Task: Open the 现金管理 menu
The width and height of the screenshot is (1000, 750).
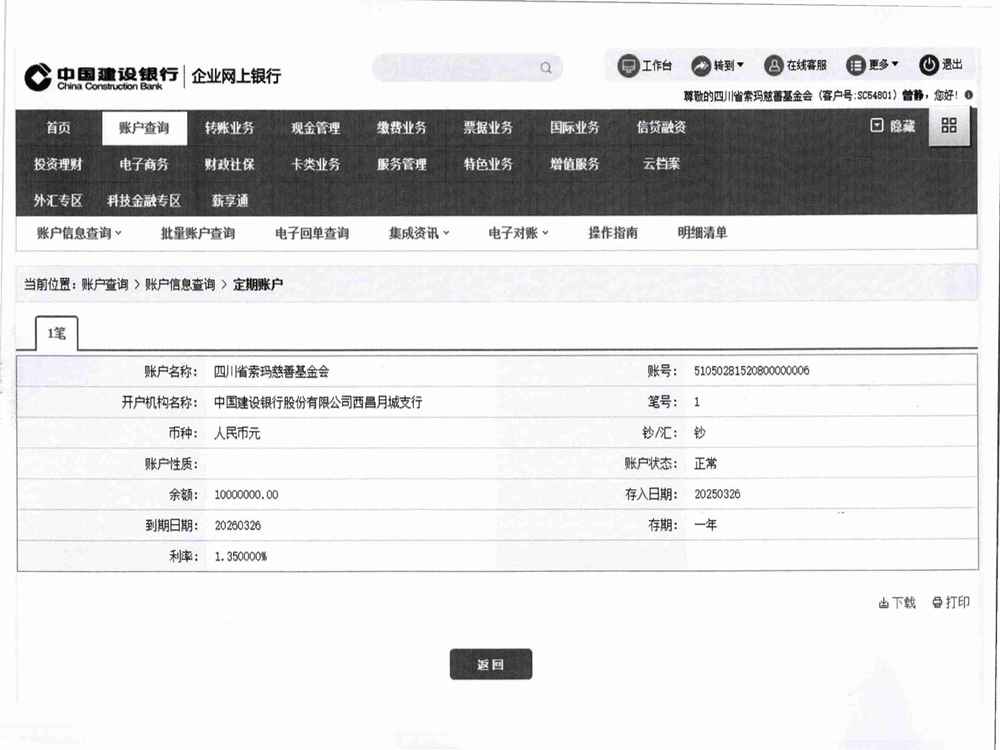Action: [316, 128]
